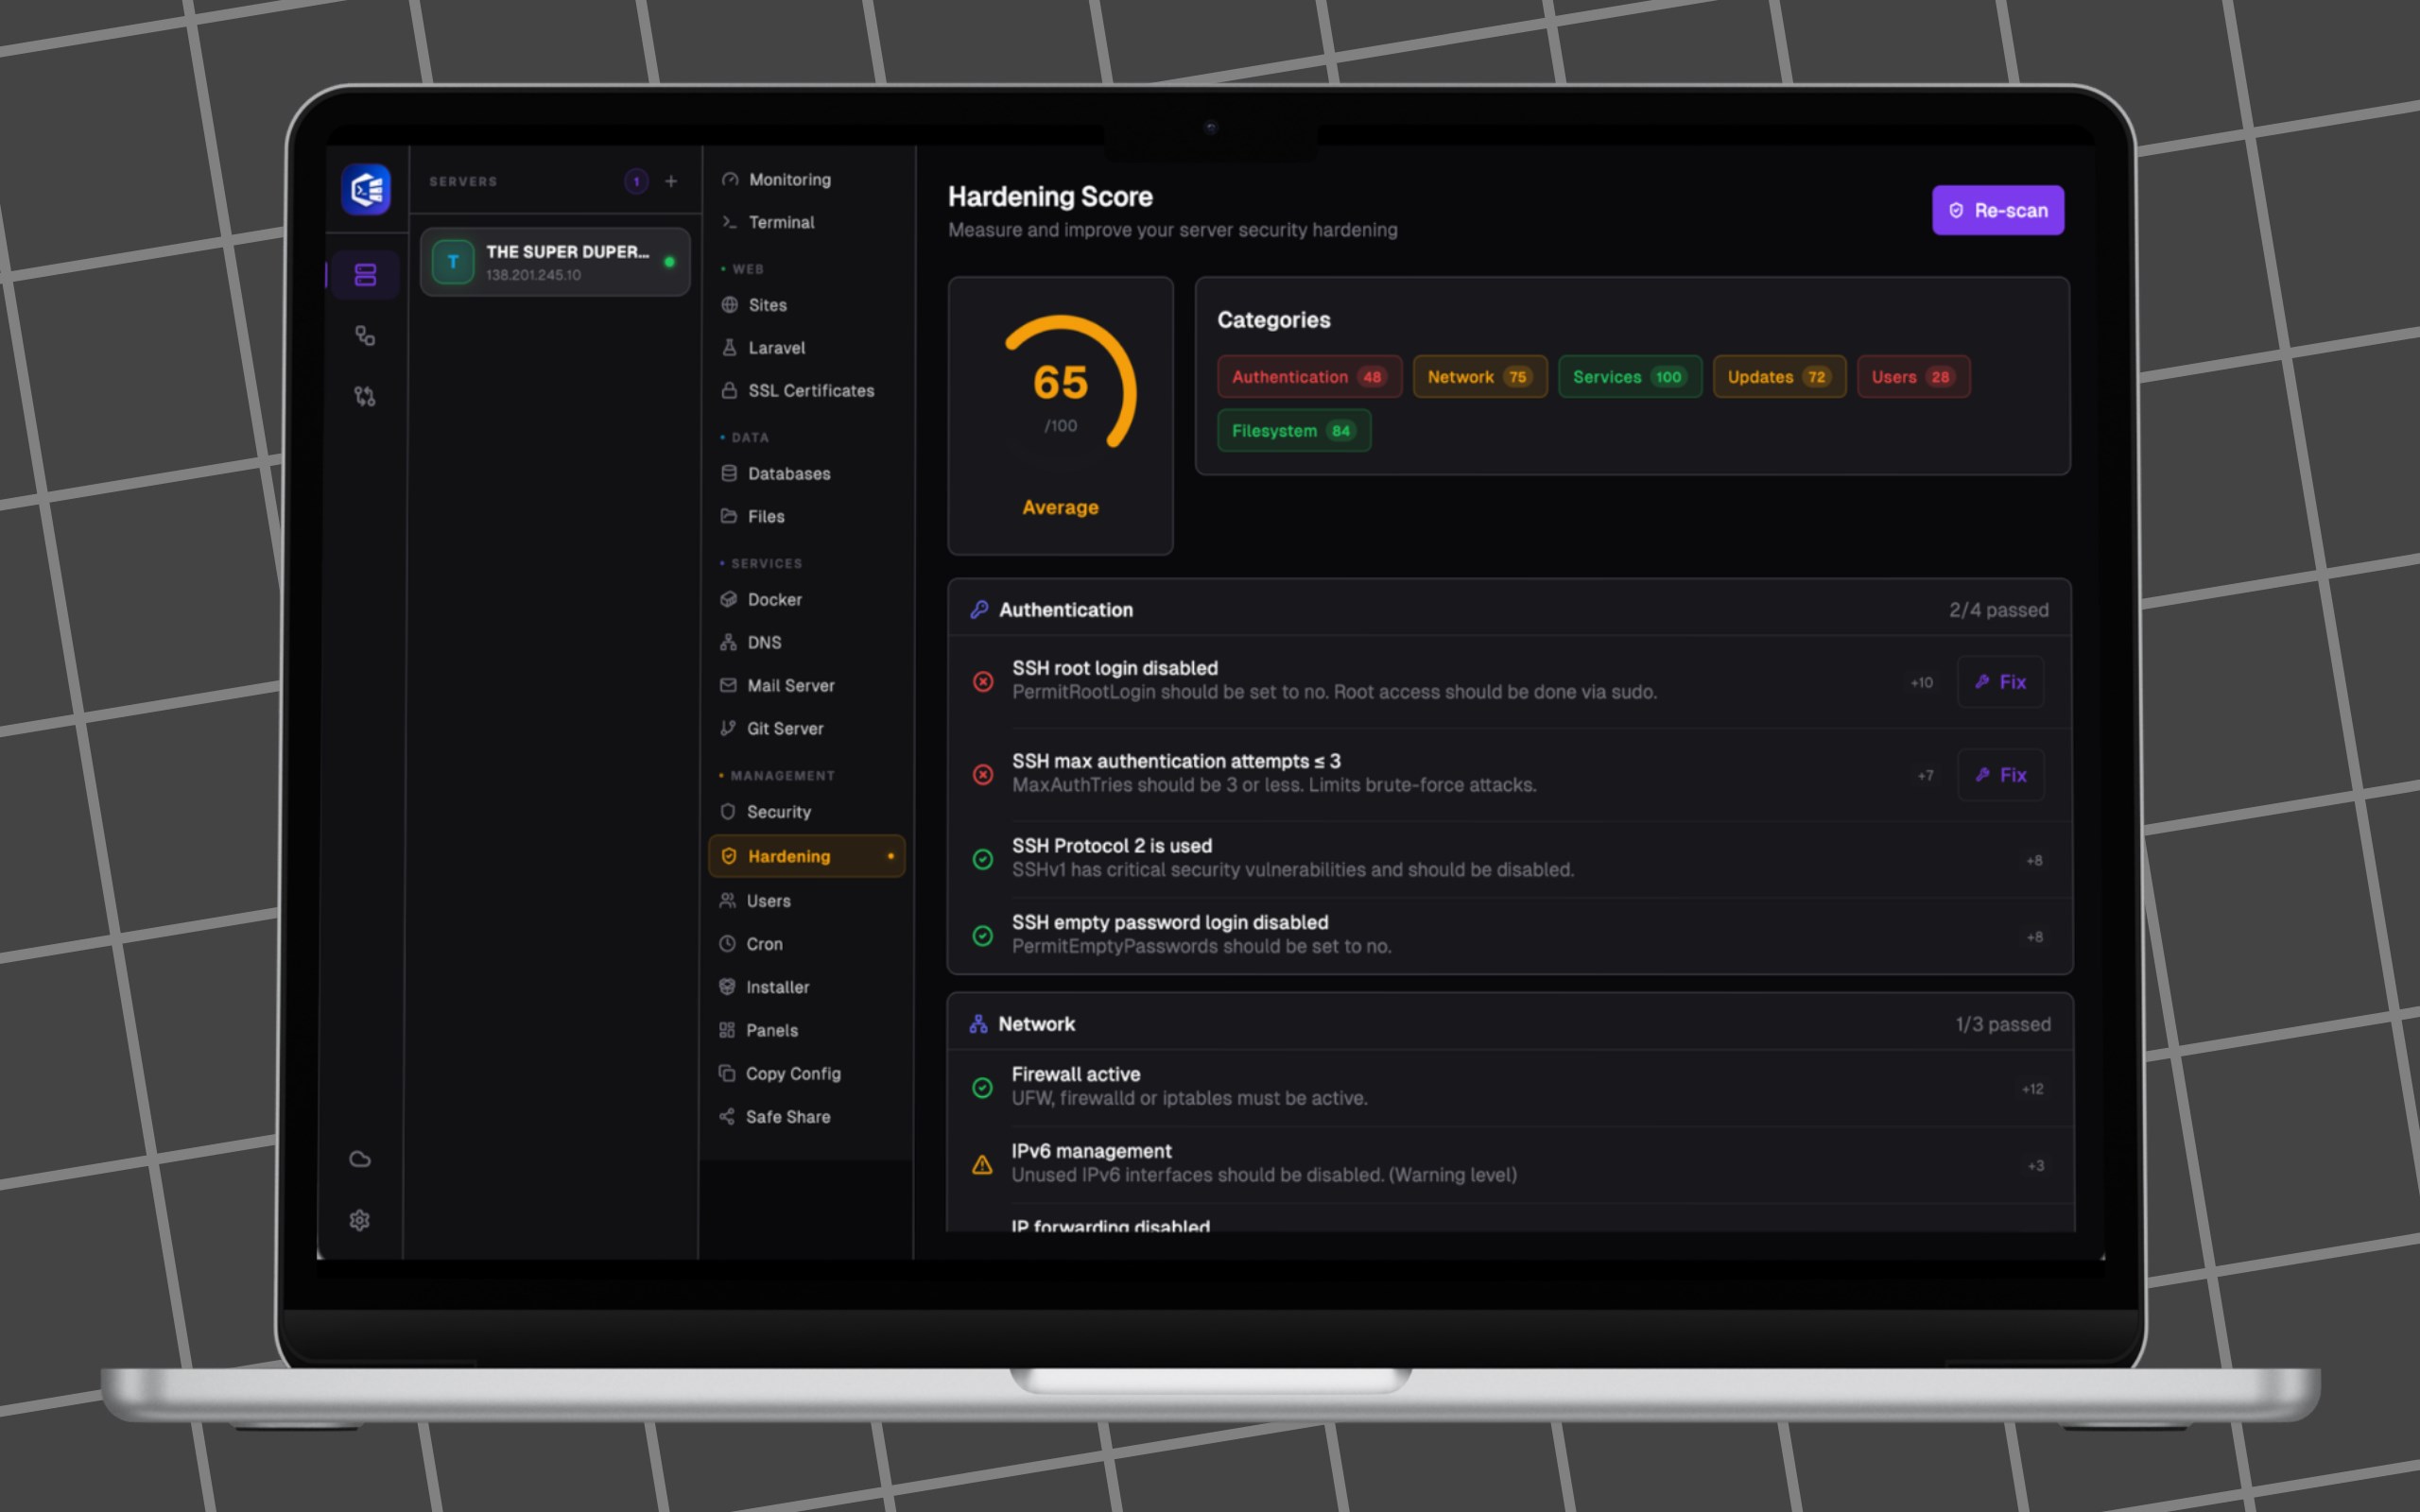Screen dimensions: 2420x1512
Task: Fix SSH max authentication attempts issue
Action: [x=2000, y=775]
